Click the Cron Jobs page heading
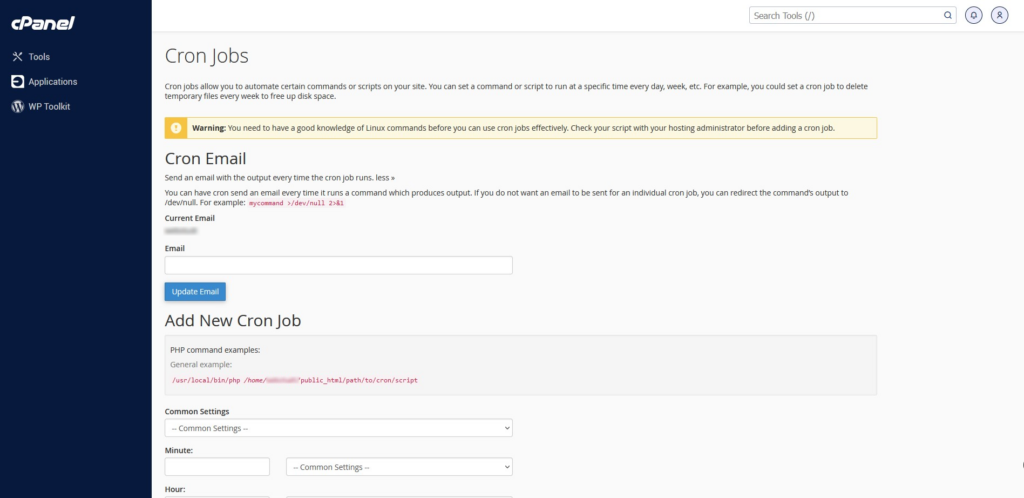This screenshot has height=498, width=1024. pos(206,56)
